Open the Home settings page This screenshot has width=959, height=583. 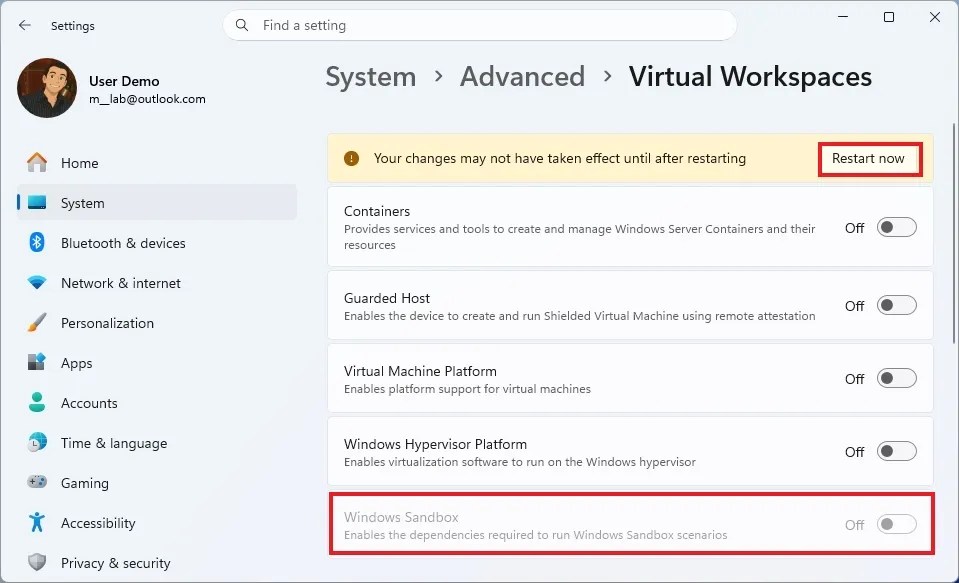[157, 163]
